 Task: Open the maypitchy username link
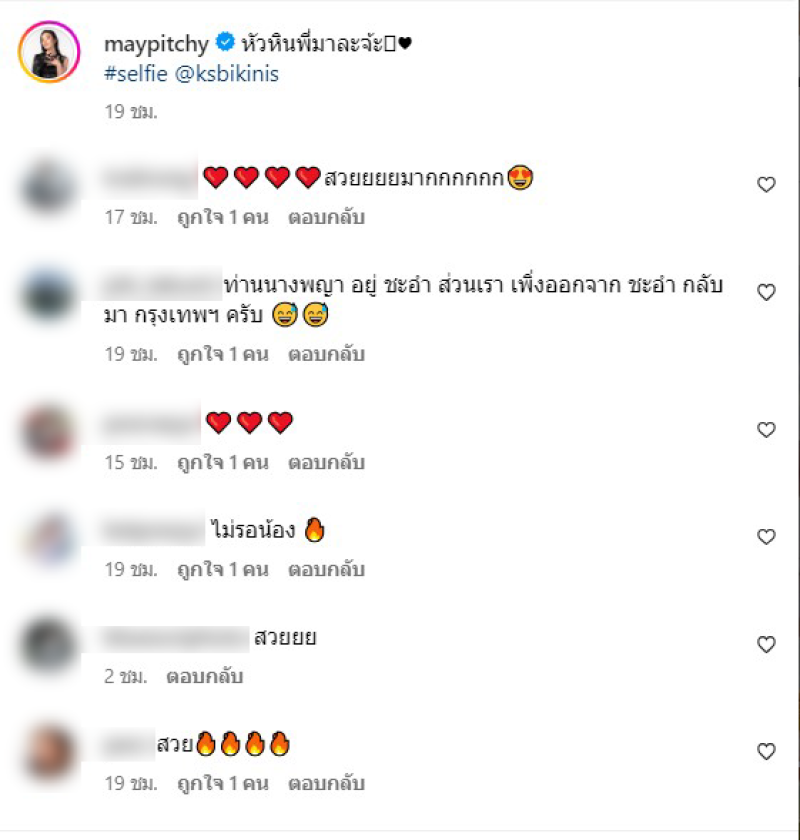[x=156, y=44]
